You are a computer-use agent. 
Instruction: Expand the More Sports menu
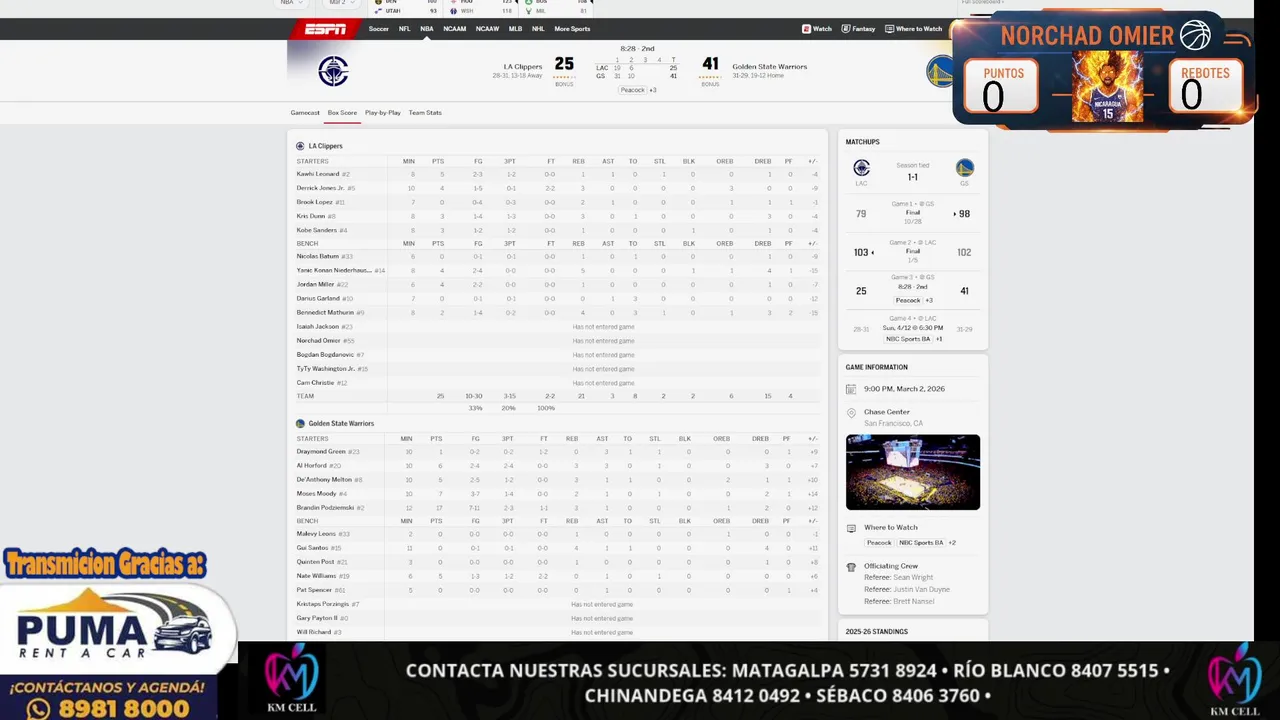tap(572, 29)
